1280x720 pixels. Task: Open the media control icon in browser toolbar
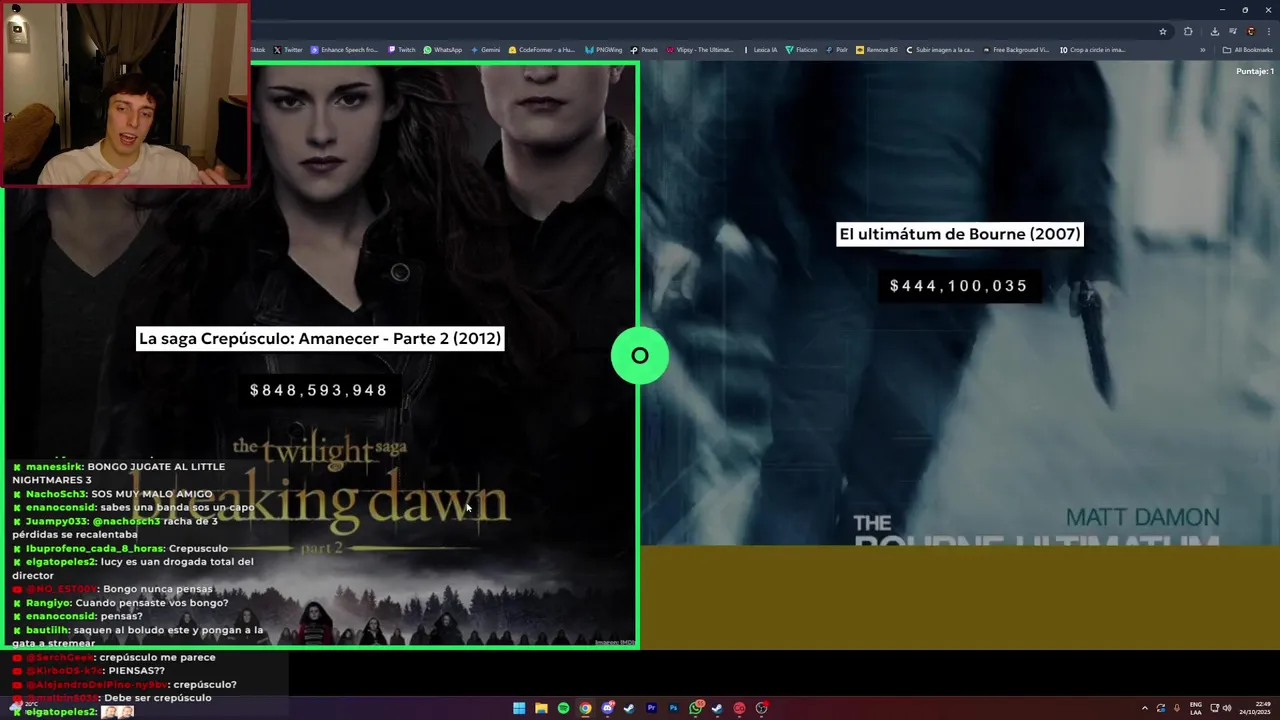coord(1232,31)
